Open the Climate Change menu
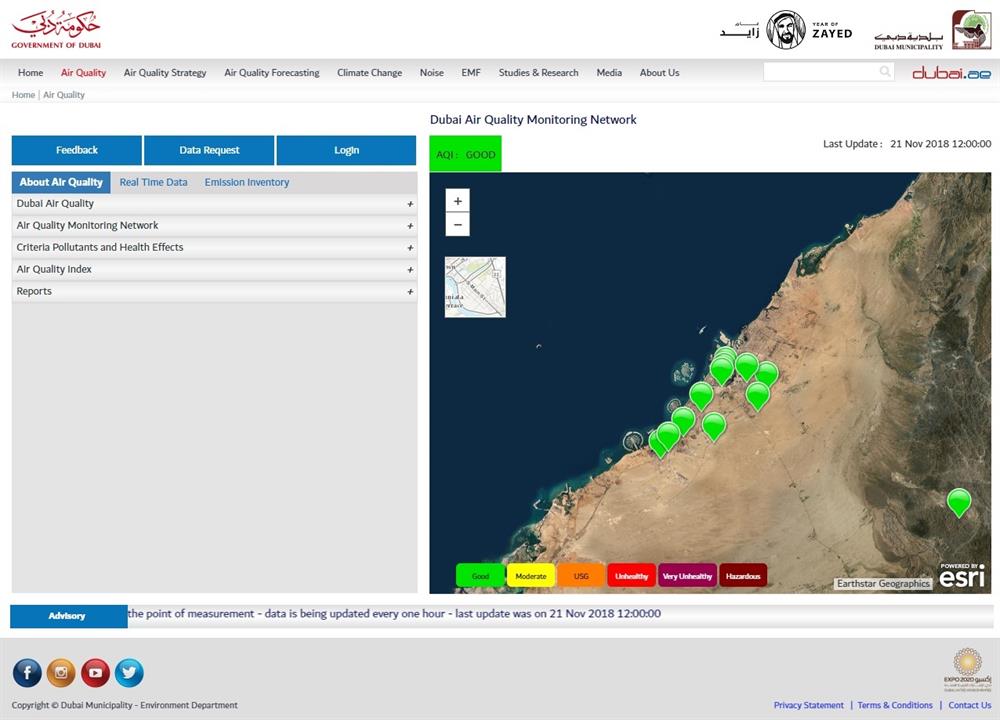The width and height of the screenshot is (1000, 720). 370,73
